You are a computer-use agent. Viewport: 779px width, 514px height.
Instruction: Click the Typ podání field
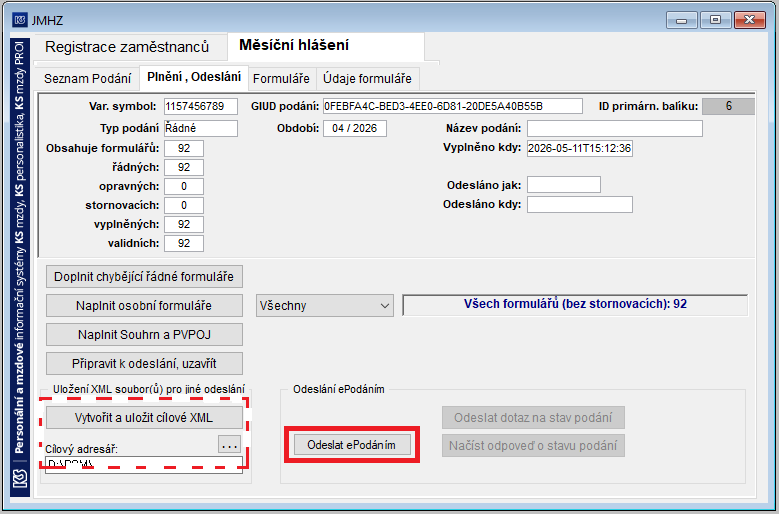[x=201, y=128]
